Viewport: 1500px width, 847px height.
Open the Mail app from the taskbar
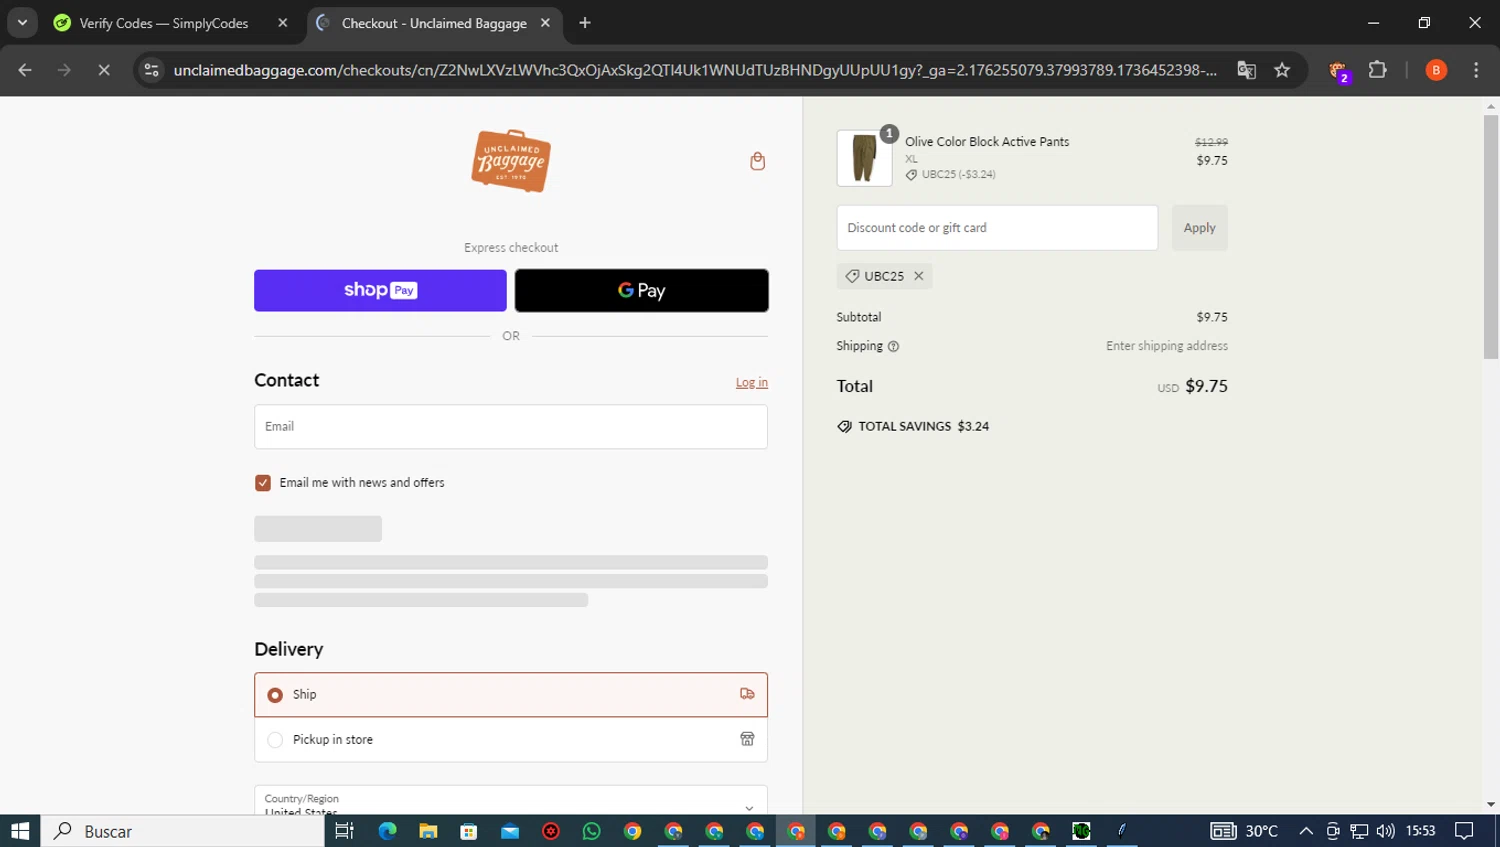(x=510, y=831)
